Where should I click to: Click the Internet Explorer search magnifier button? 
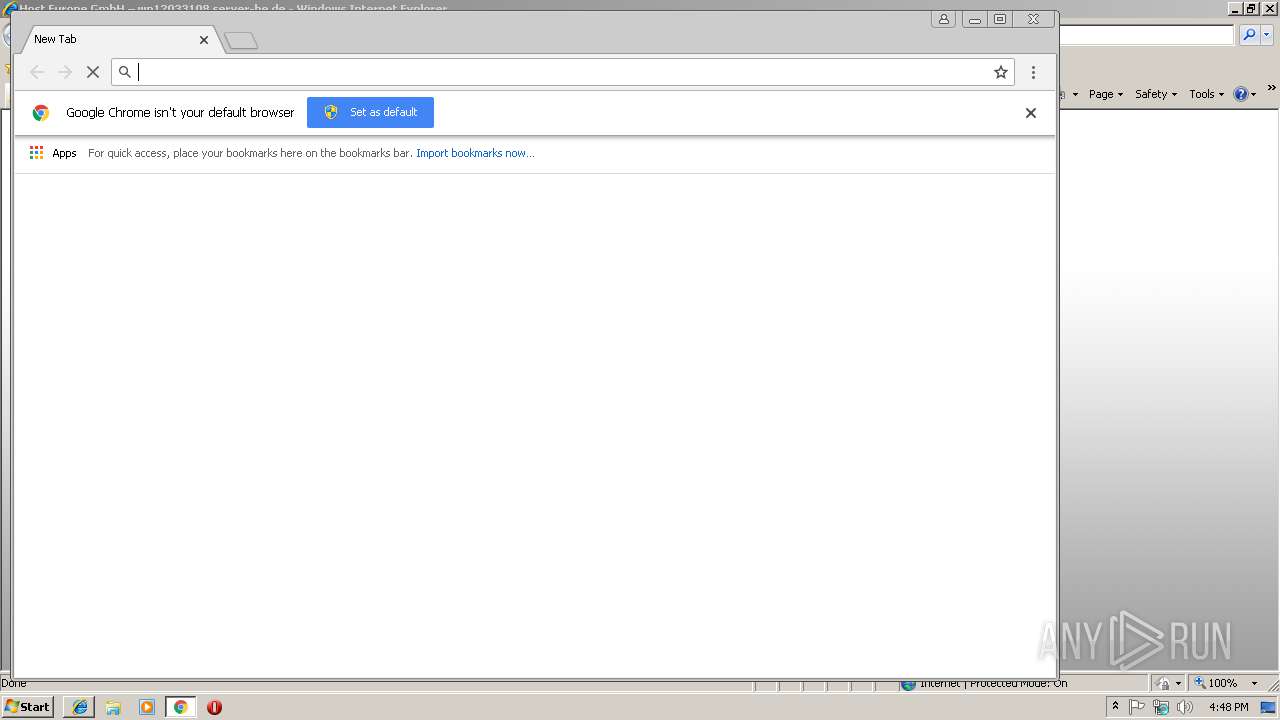[x=1249, y=35]
